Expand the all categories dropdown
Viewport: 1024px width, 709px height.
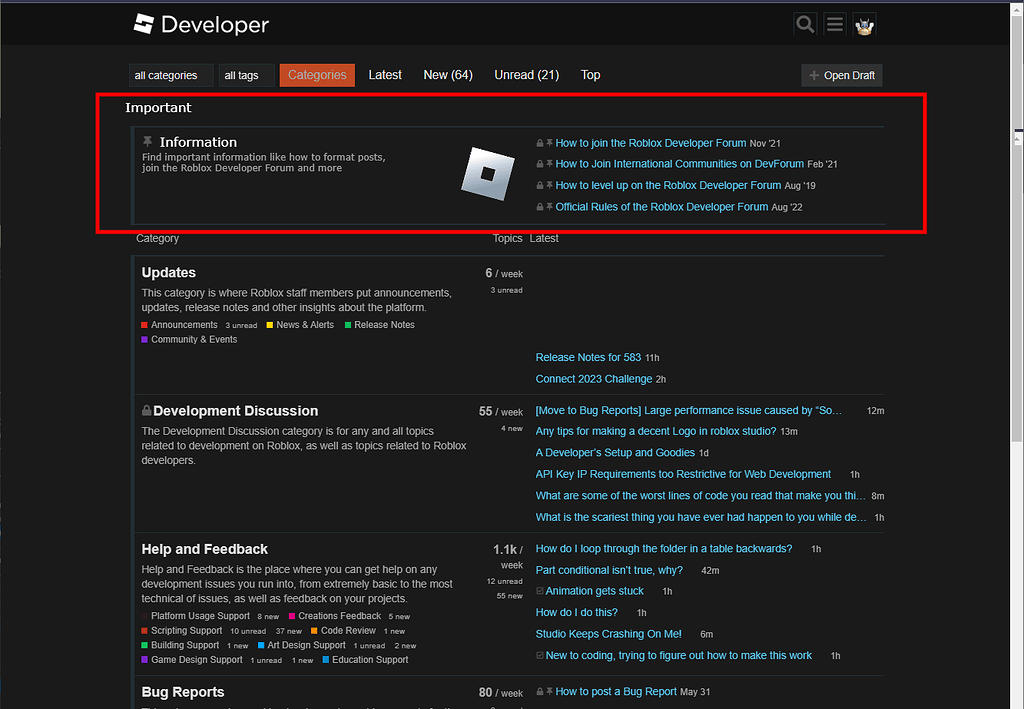click(x=171, y=76)
